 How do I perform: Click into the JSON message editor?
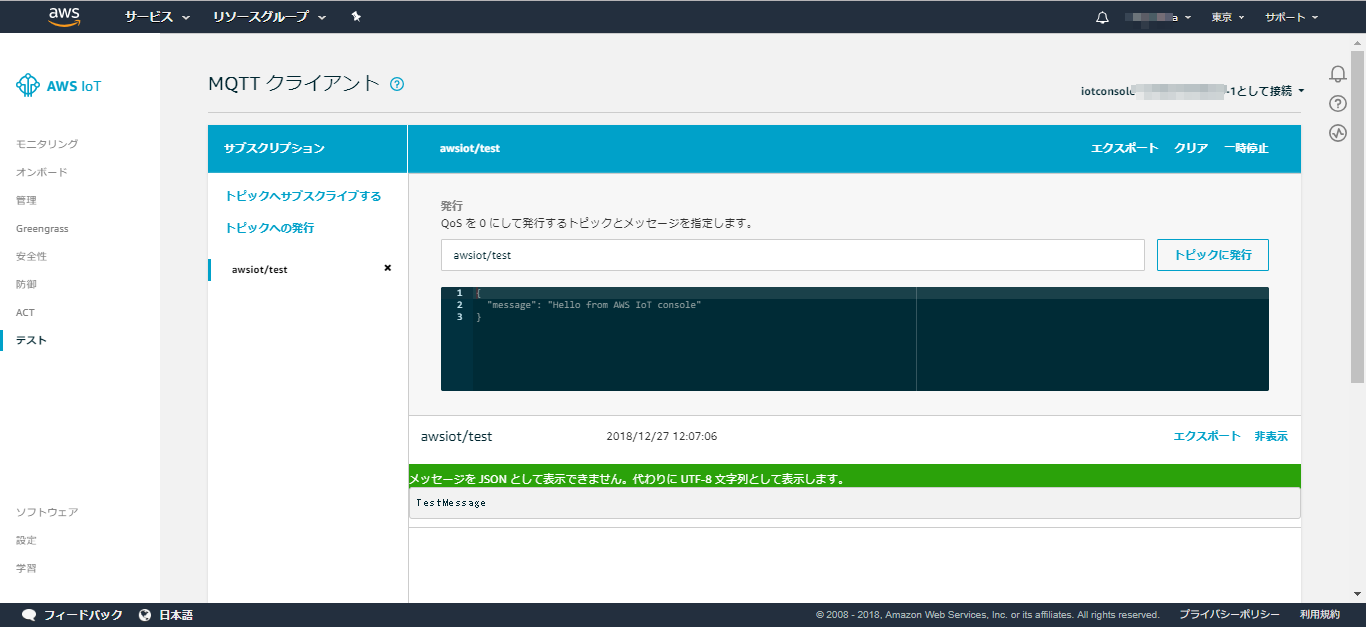(855, 339)
